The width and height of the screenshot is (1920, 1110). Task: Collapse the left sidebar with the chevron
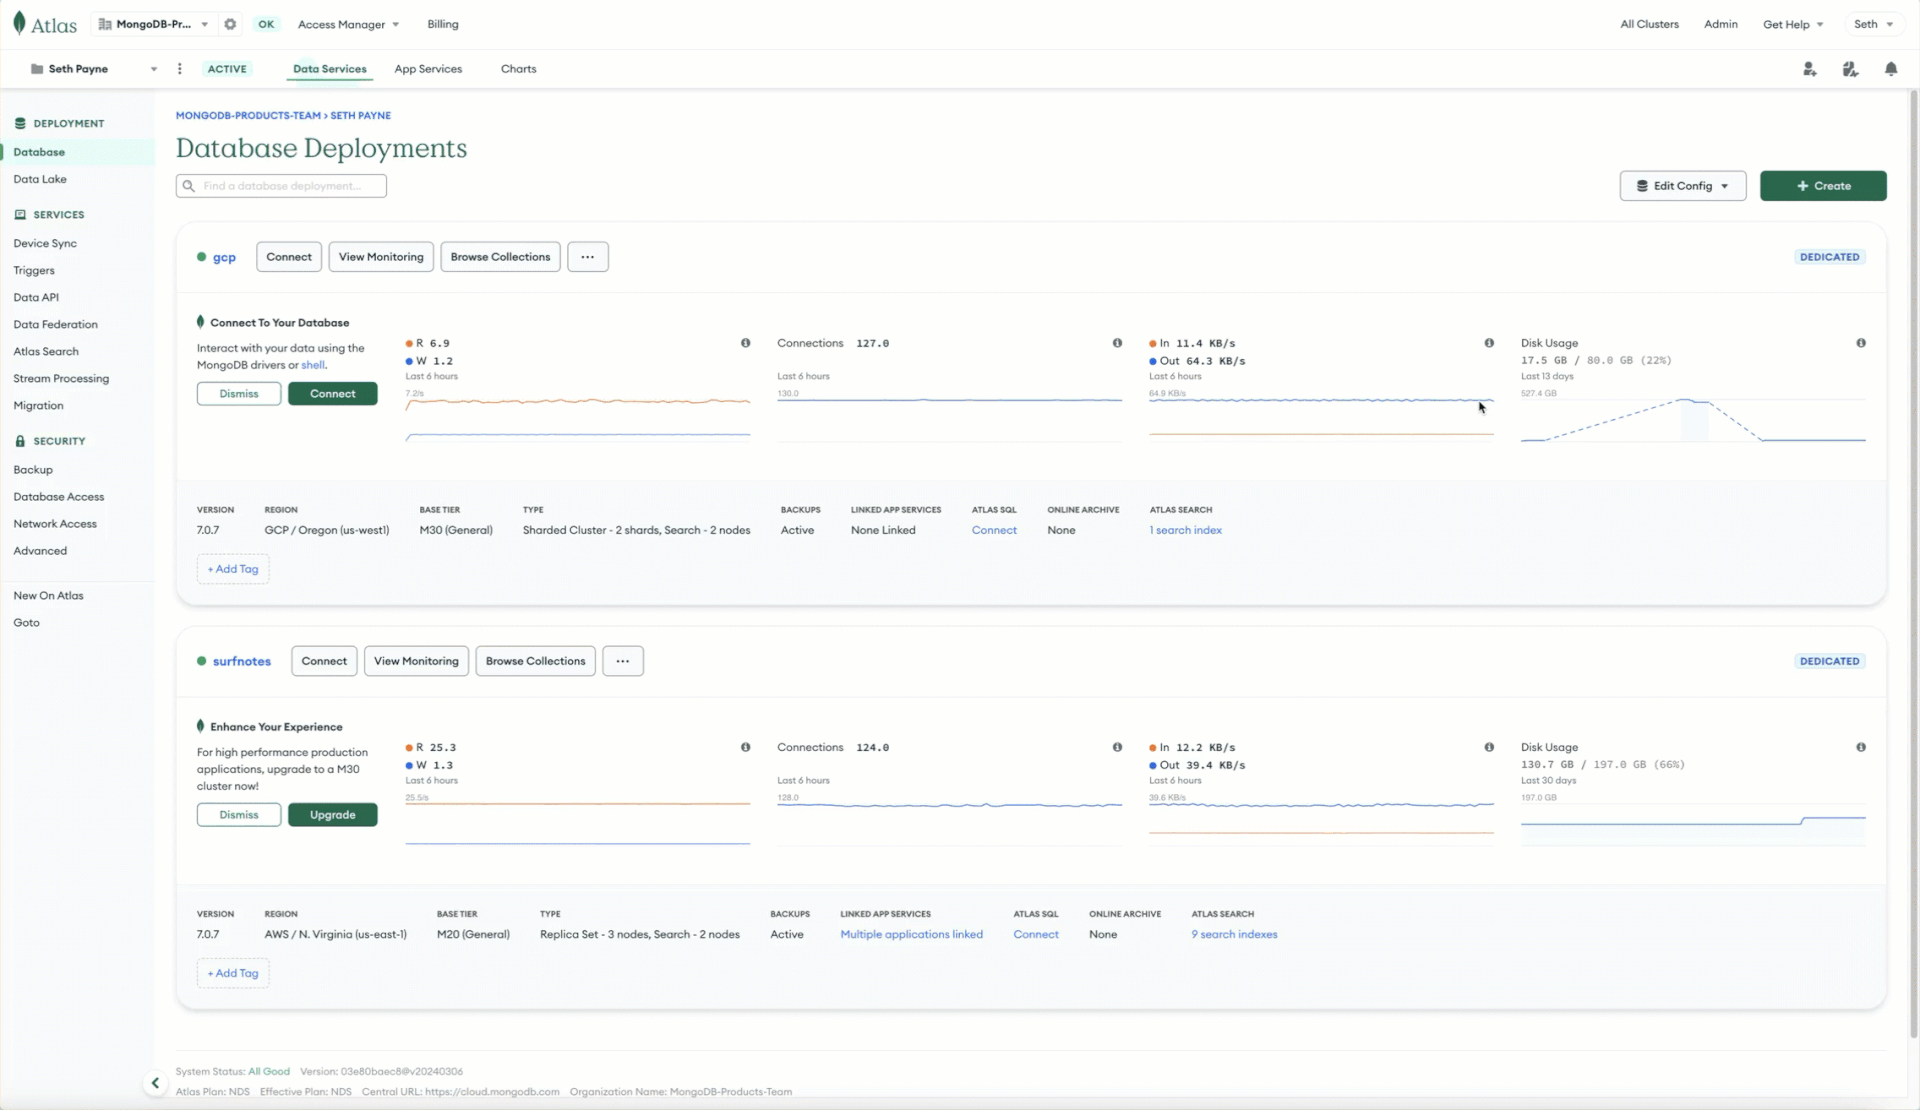point(155,1082)
